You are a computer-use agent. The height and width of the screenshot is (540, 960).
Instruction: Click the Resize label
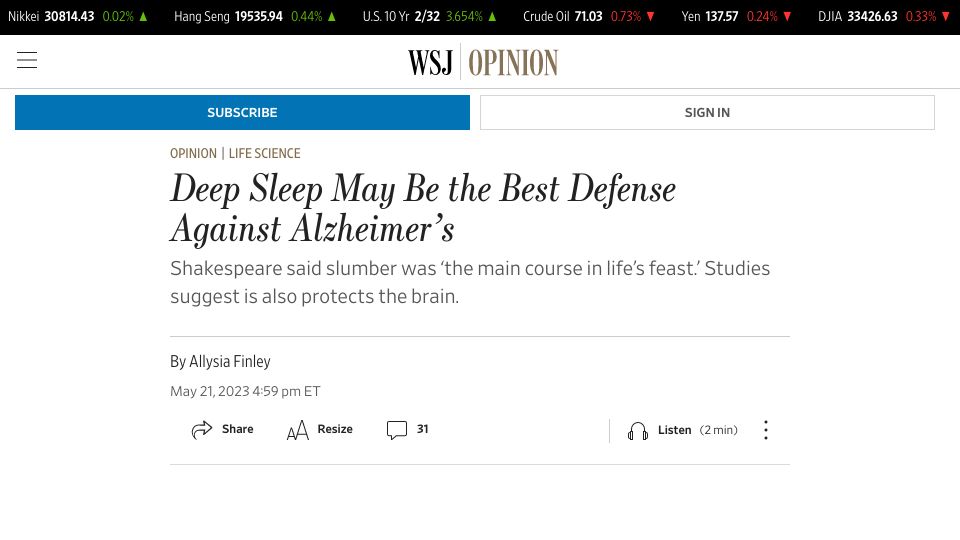point(335,429)
